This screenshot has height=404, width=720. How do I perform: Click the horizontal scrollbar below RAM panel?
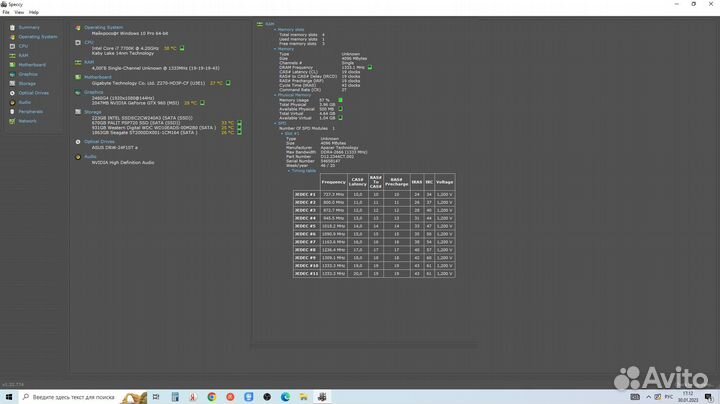[x=364, y=345]
